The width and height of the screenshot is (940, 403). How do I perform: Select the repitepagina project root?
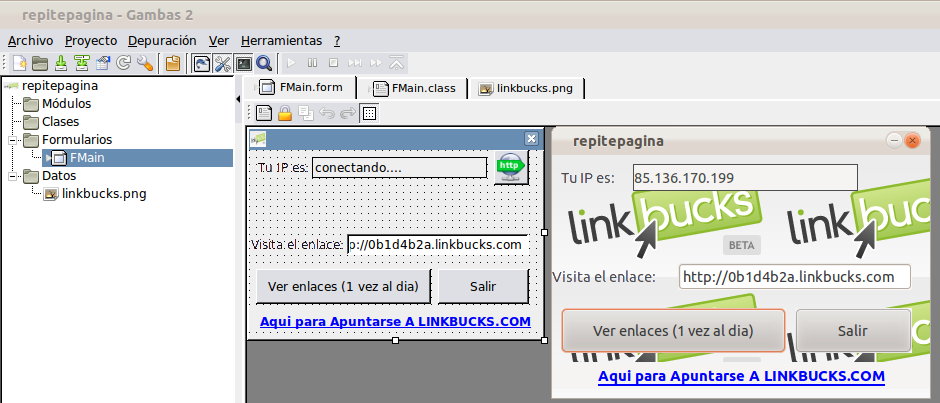60,86
